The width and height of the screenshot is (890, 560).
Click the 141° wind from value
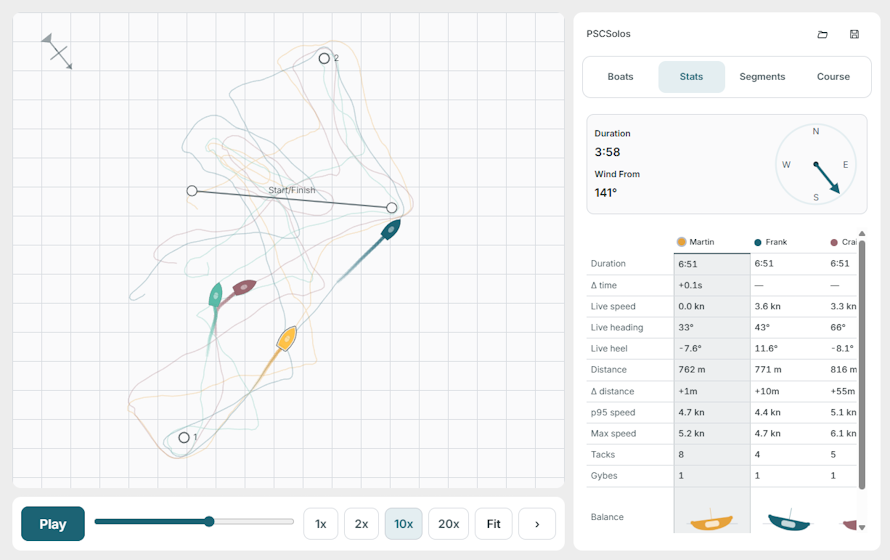tap(606, 193)
